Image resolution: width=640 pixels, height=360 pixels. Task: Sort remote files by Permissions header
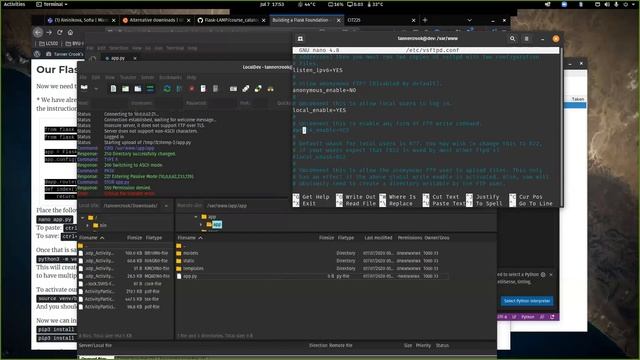tap(410, 238)
